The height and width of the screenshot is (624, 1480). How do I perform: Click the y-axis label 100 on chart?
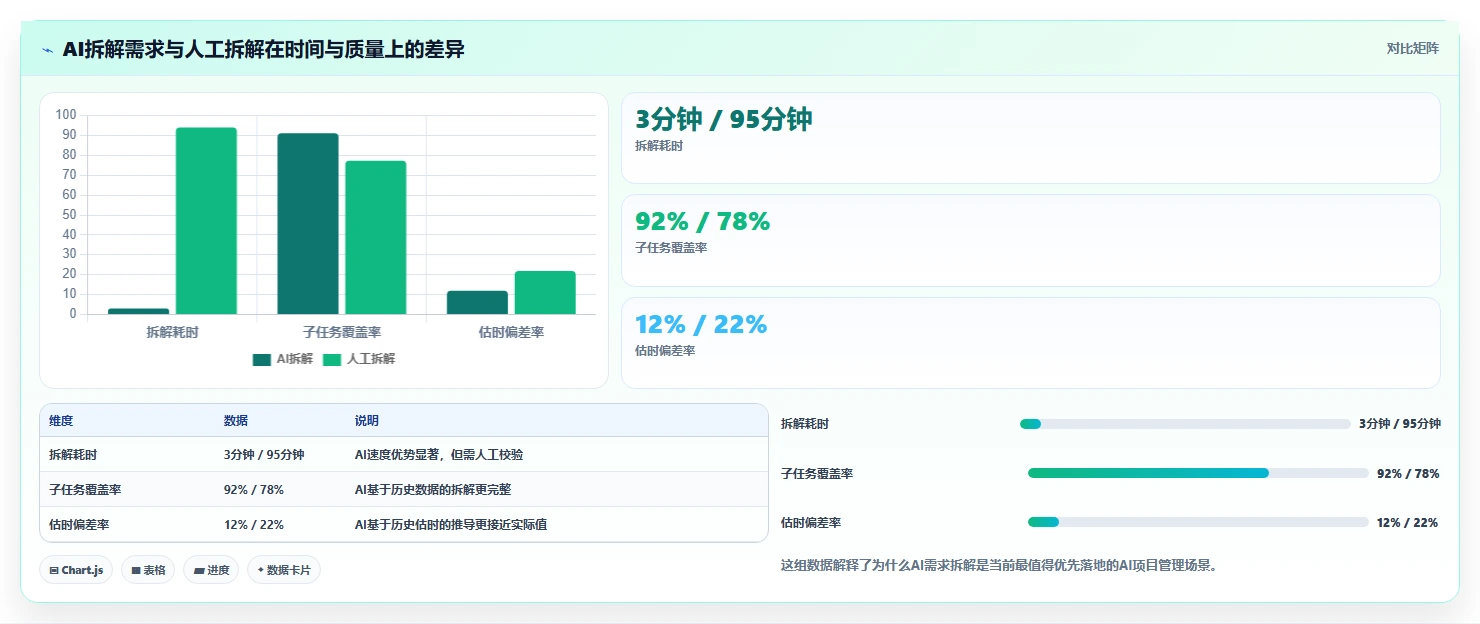pos(66,115)
